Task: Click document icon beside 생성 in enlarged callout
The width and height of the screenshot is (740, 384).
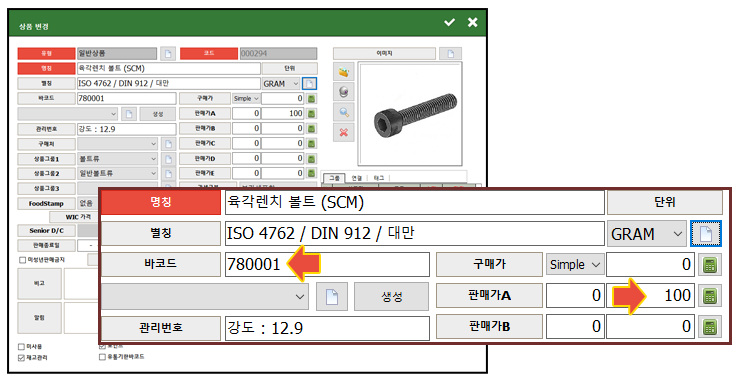Action: [332, 296]
